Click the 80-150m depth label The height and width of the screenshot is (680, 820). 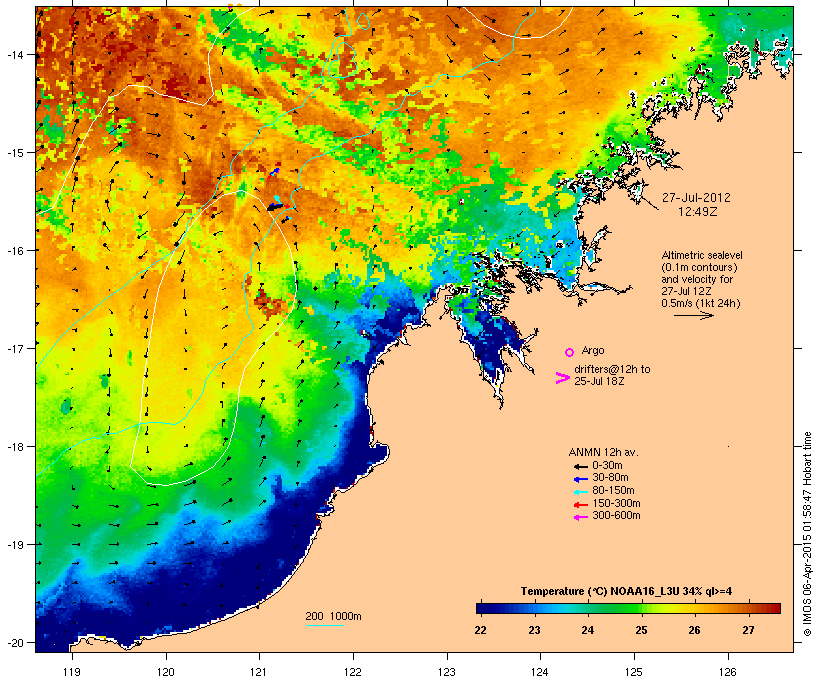613,491
